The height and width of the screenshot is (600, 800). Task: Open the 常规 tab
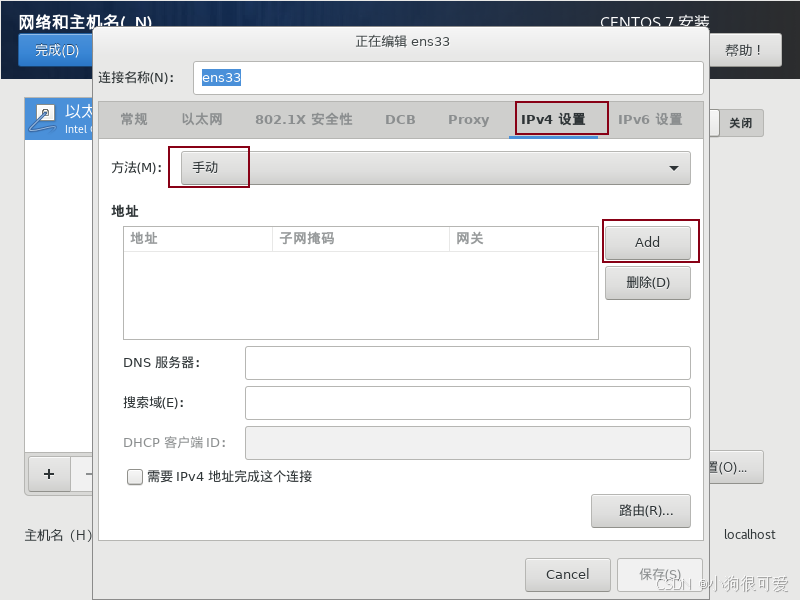pyautogui.click(x=134, y=119)
